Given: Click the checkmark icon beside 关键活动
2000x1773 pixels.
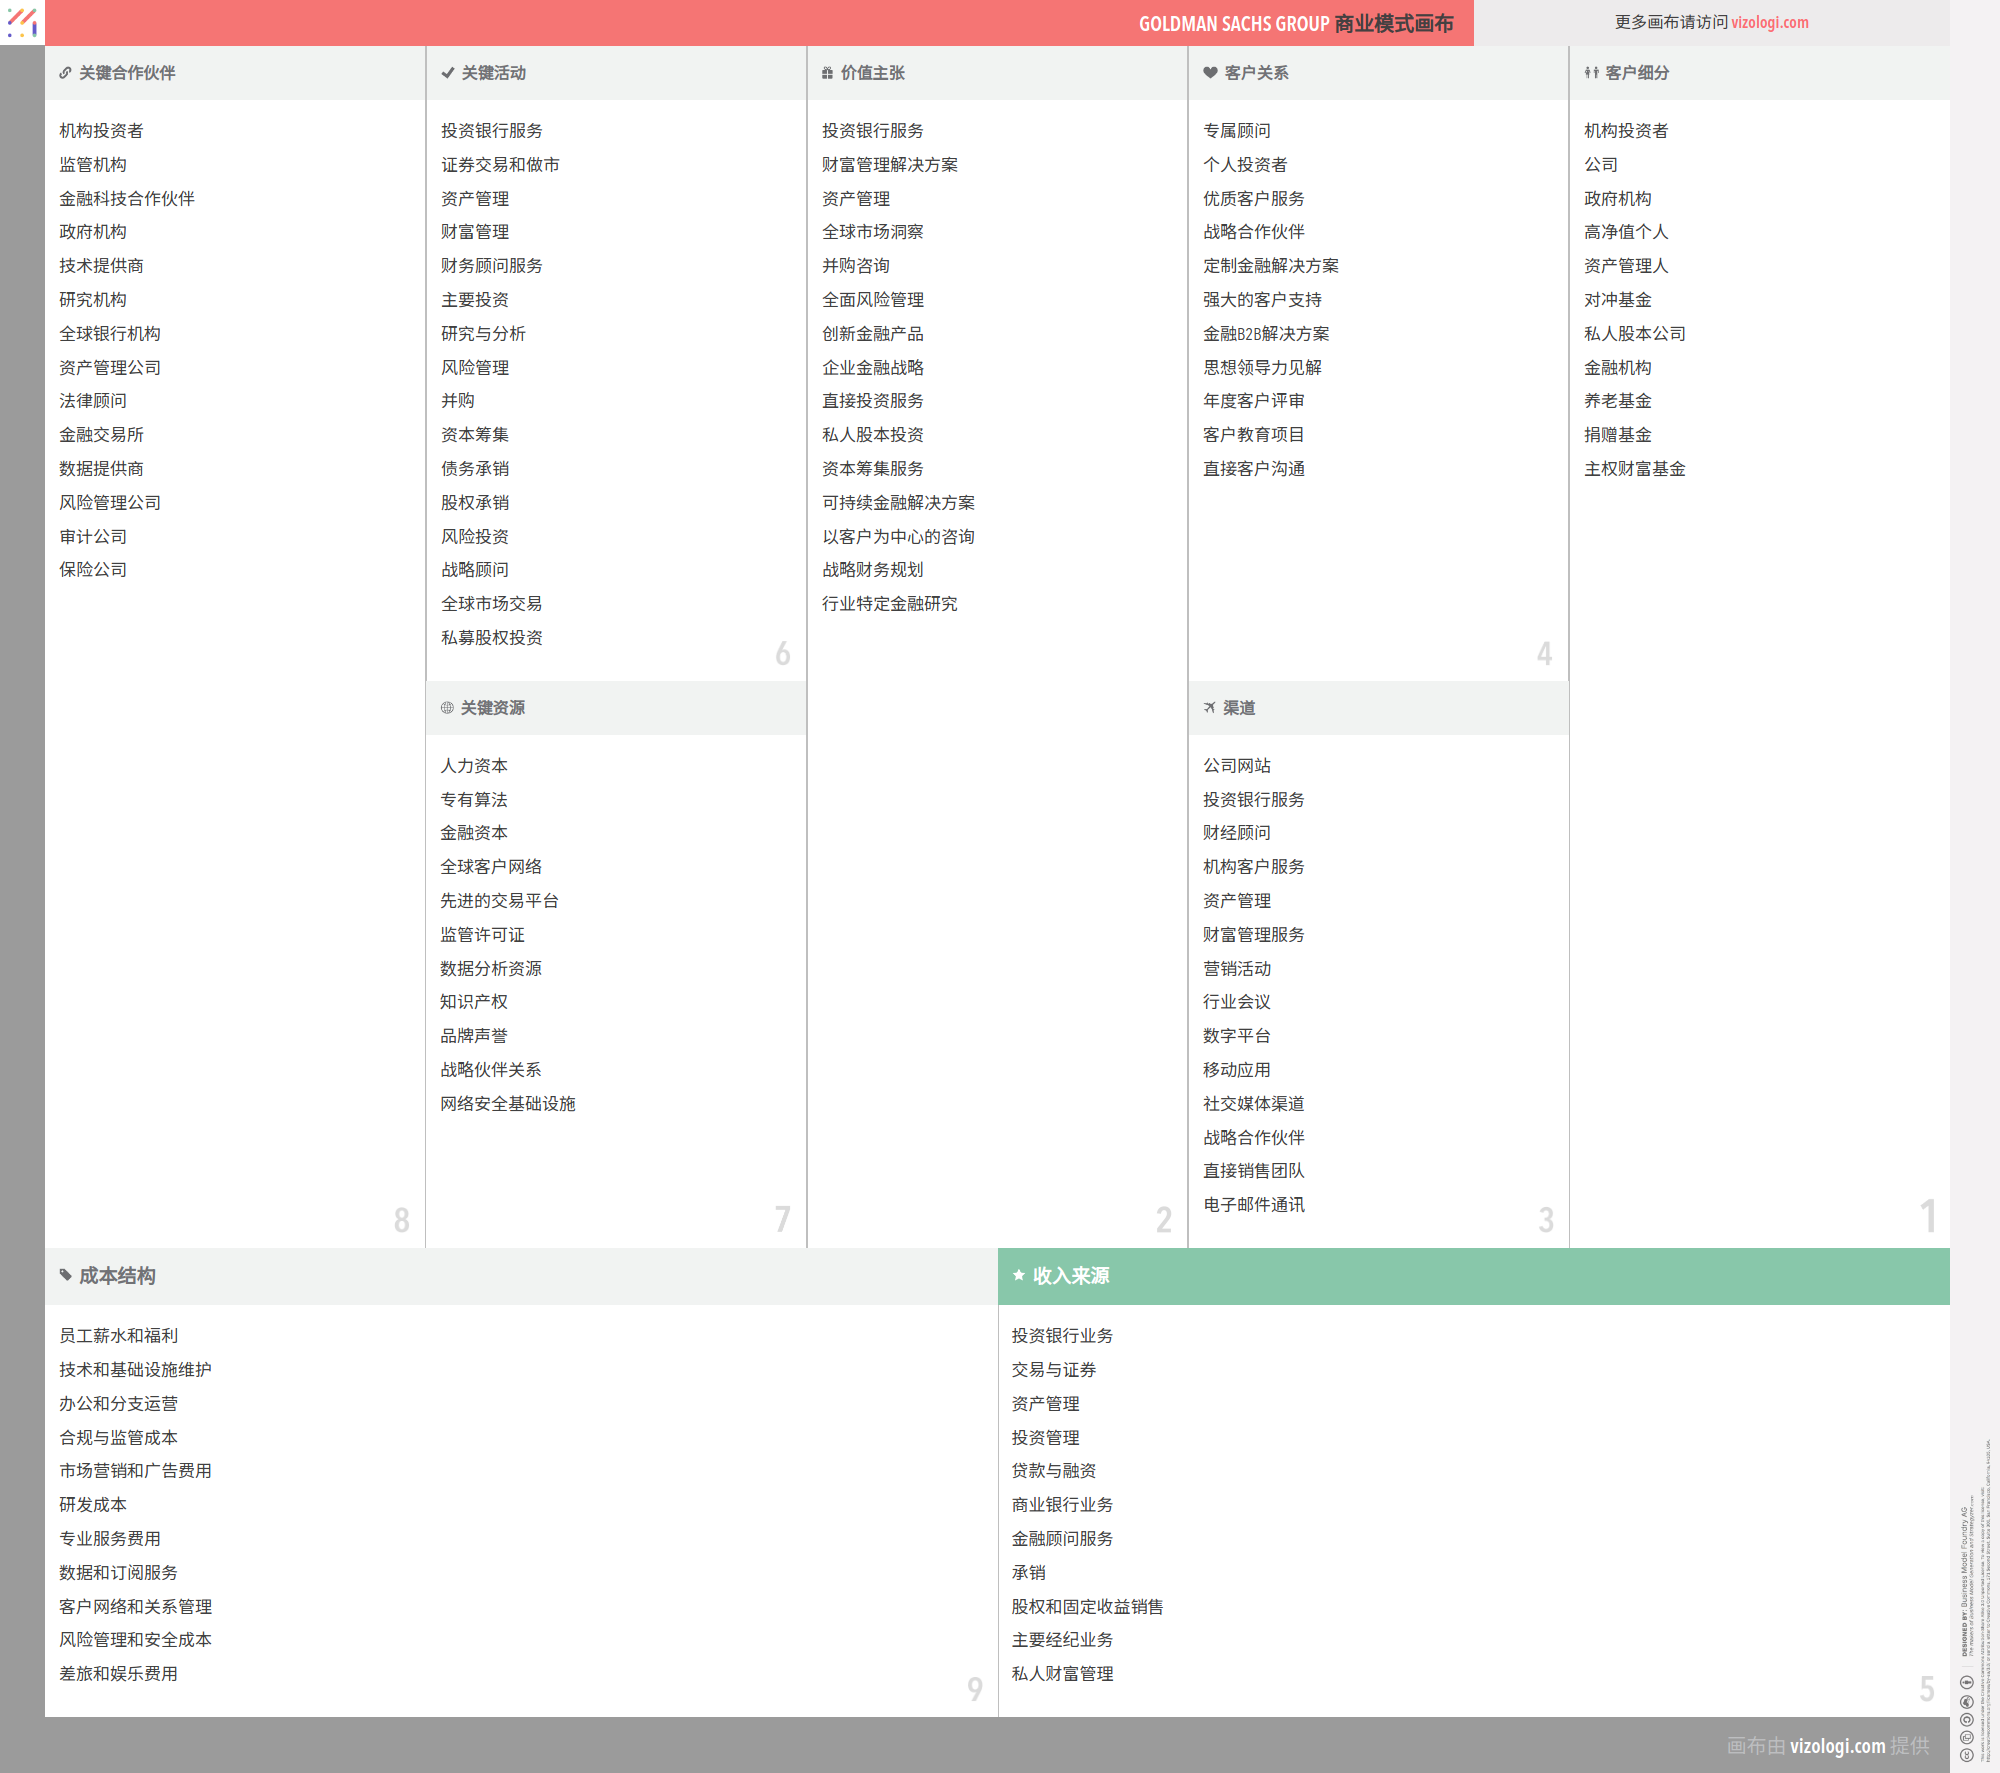Looking at the screenshot, I should tap(447, 73).
